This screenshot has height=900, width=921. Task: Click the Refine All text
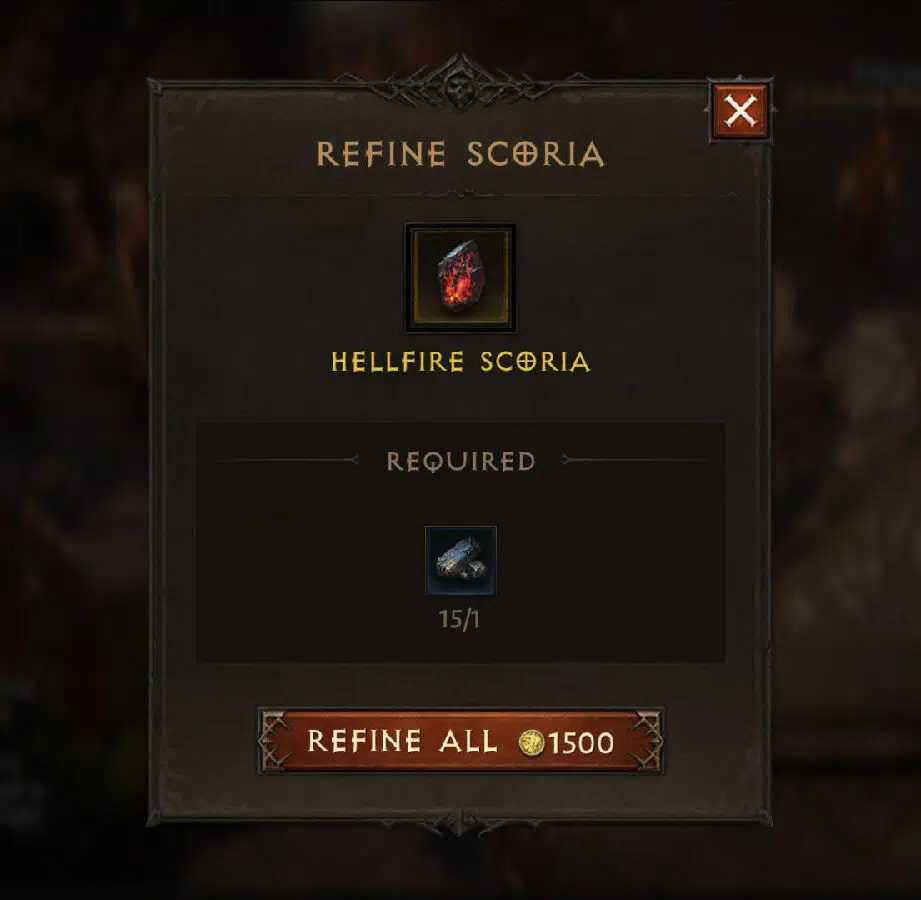click(402, 741)
